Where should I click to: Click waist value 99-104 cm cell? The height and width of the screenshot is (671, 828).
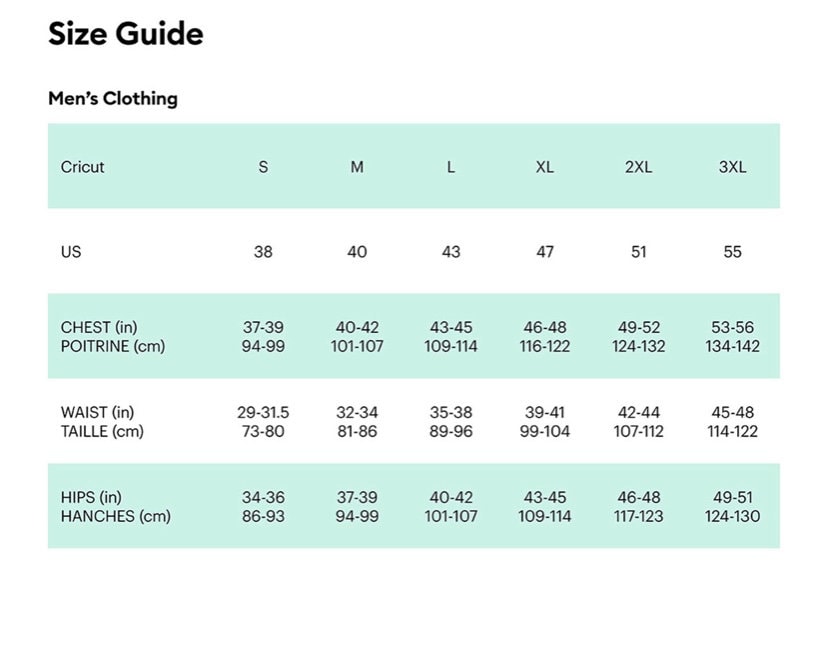point(544,431)
